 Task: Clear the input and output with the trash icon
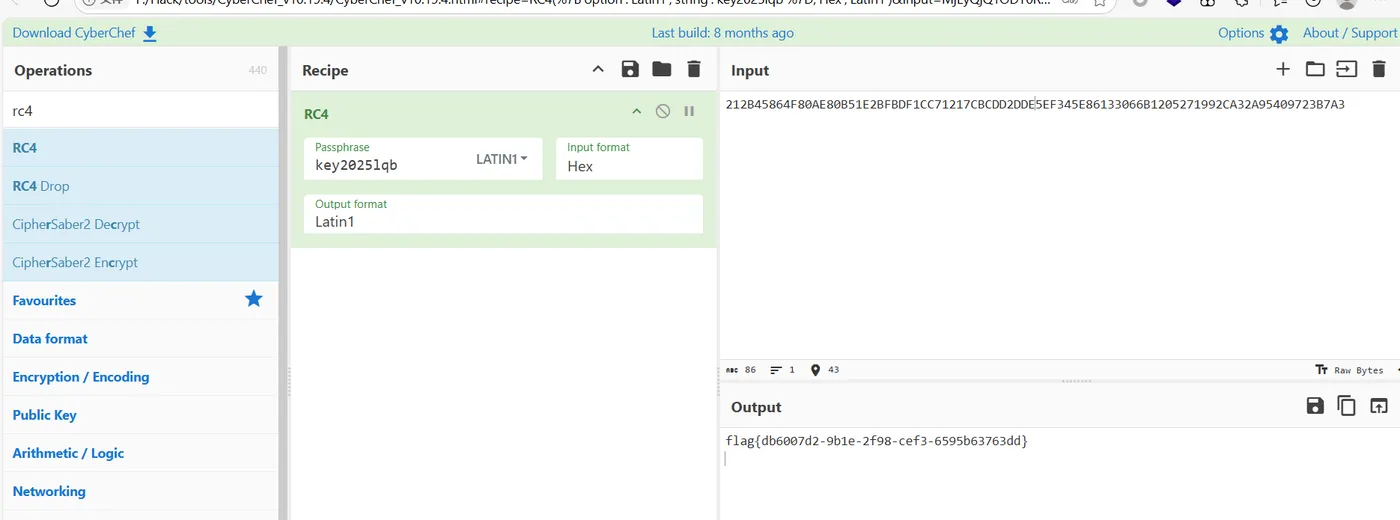pos(1379,69)
